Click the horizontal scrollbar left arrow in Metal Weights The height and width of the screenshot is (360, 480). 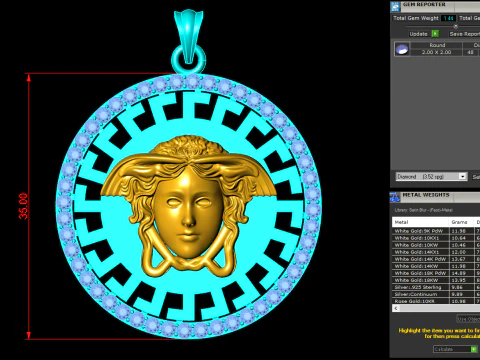[x=396, y=308]
